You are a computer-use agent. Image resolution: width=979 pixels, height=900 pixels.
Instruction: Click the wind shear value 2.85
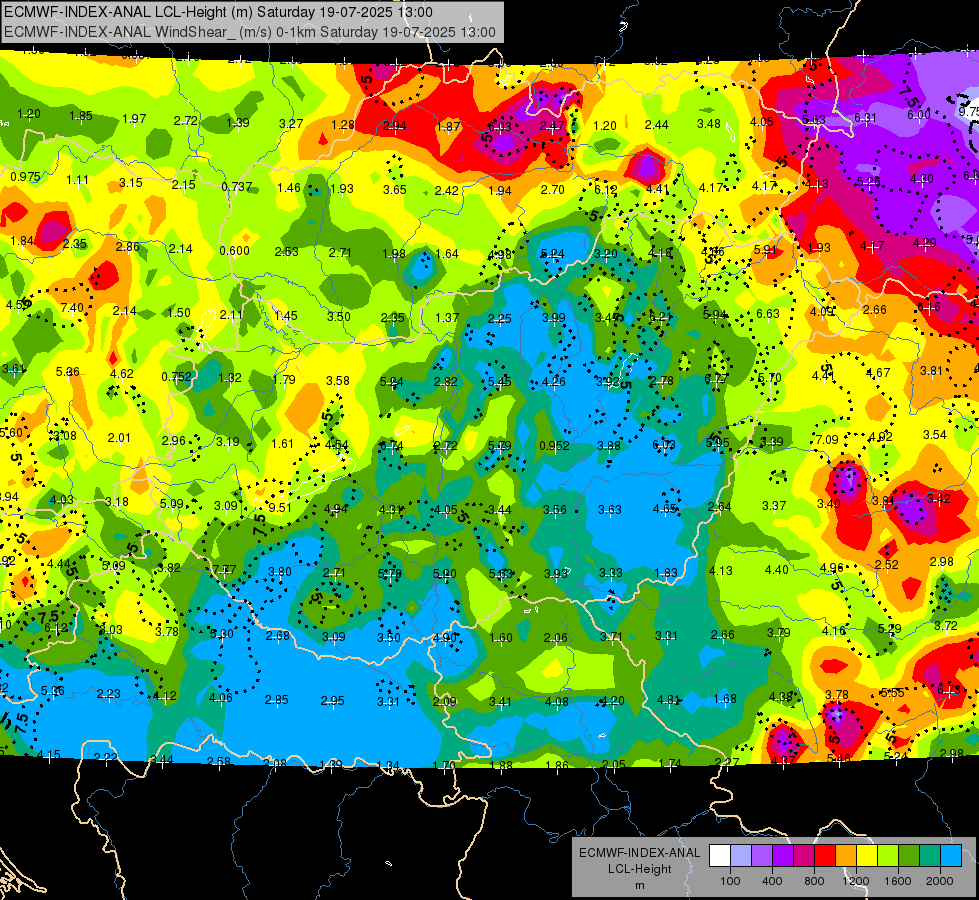coord(277,700)
